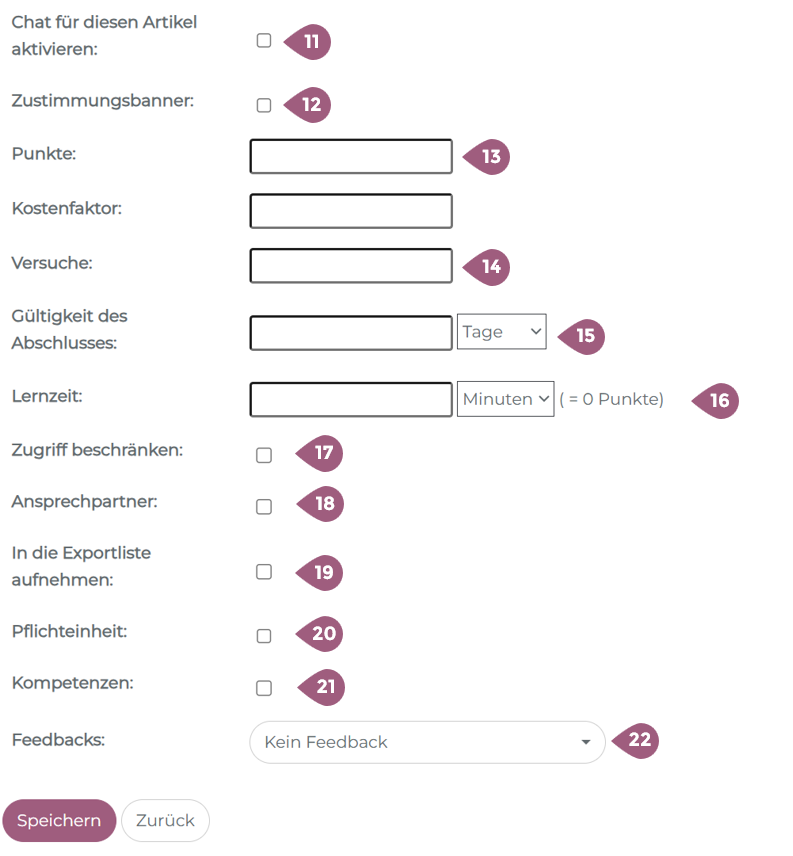
Task: Click the number 18 marker badge
Action: point(323,504)
